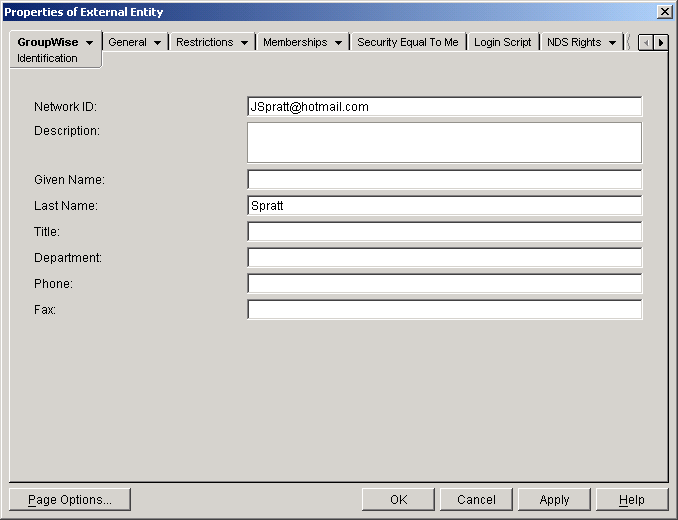Apply the changes with Apply button

pyautogui.click(x=554, y=500)
